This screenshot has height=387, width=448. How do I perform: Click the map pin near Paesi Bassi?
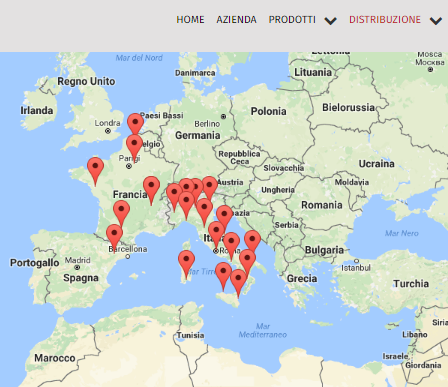click(x=135, y=124)
